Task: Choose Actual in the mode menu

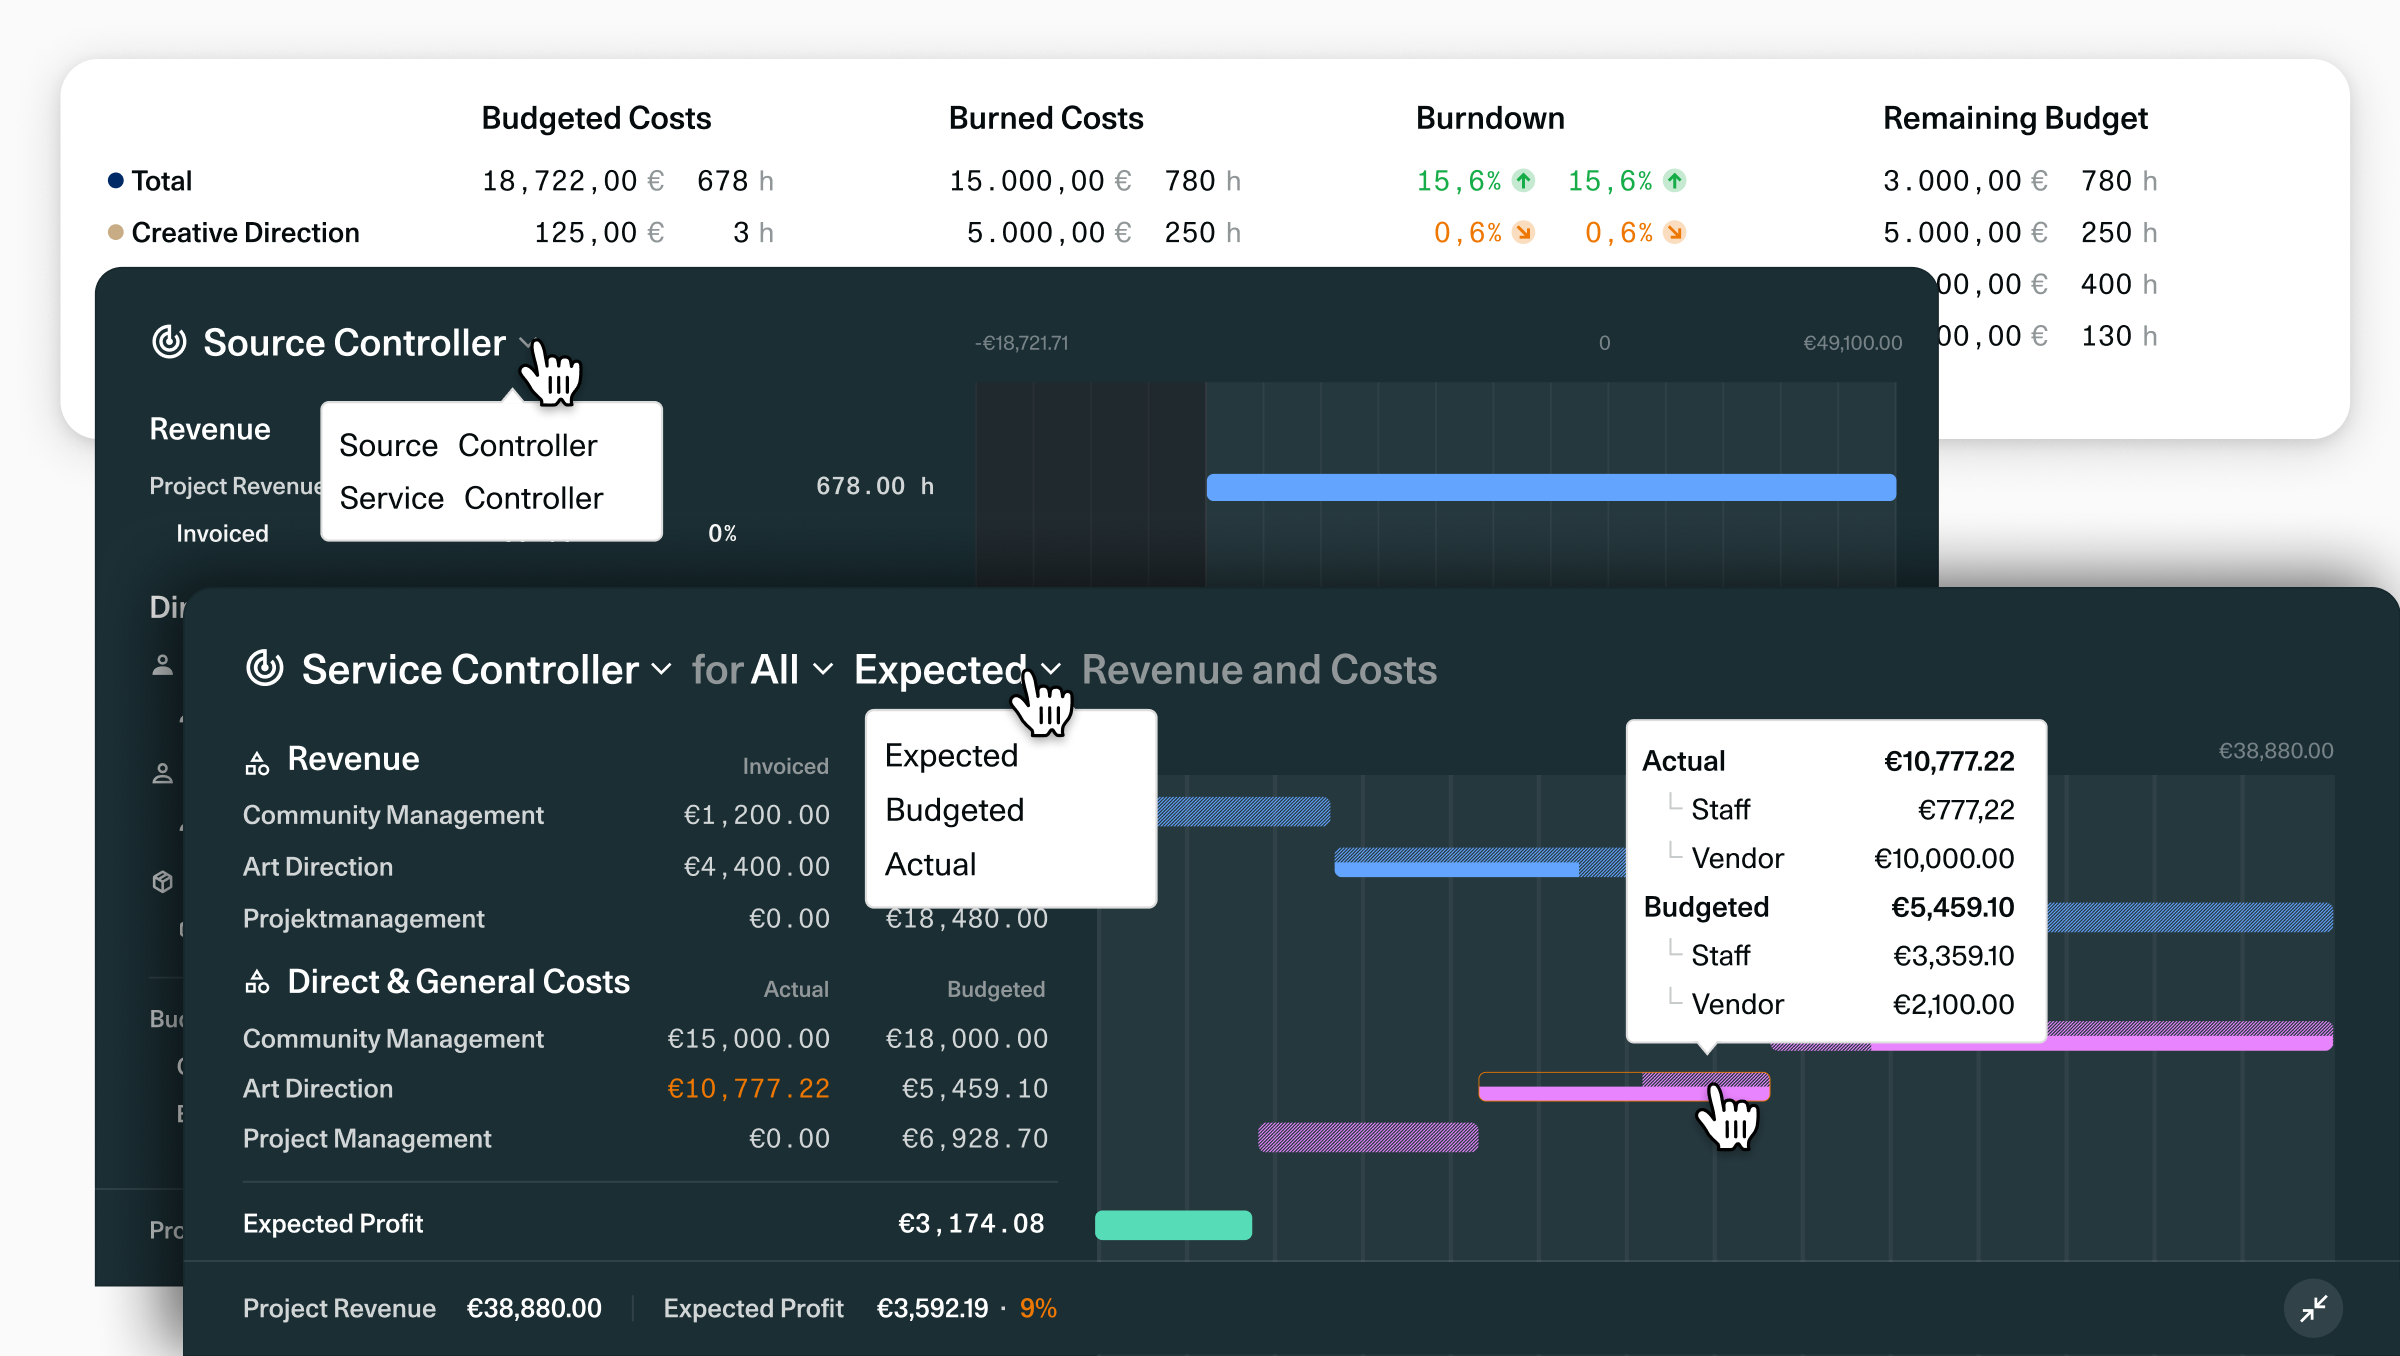Action: pos(930,864)
